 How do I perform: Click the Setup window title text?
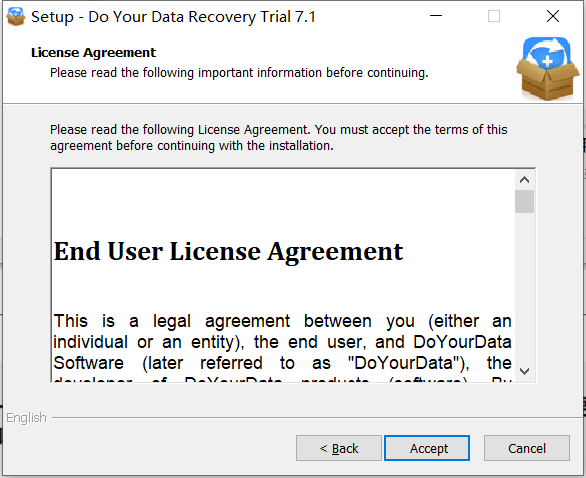pyautogui.click(x=173, y=17)
